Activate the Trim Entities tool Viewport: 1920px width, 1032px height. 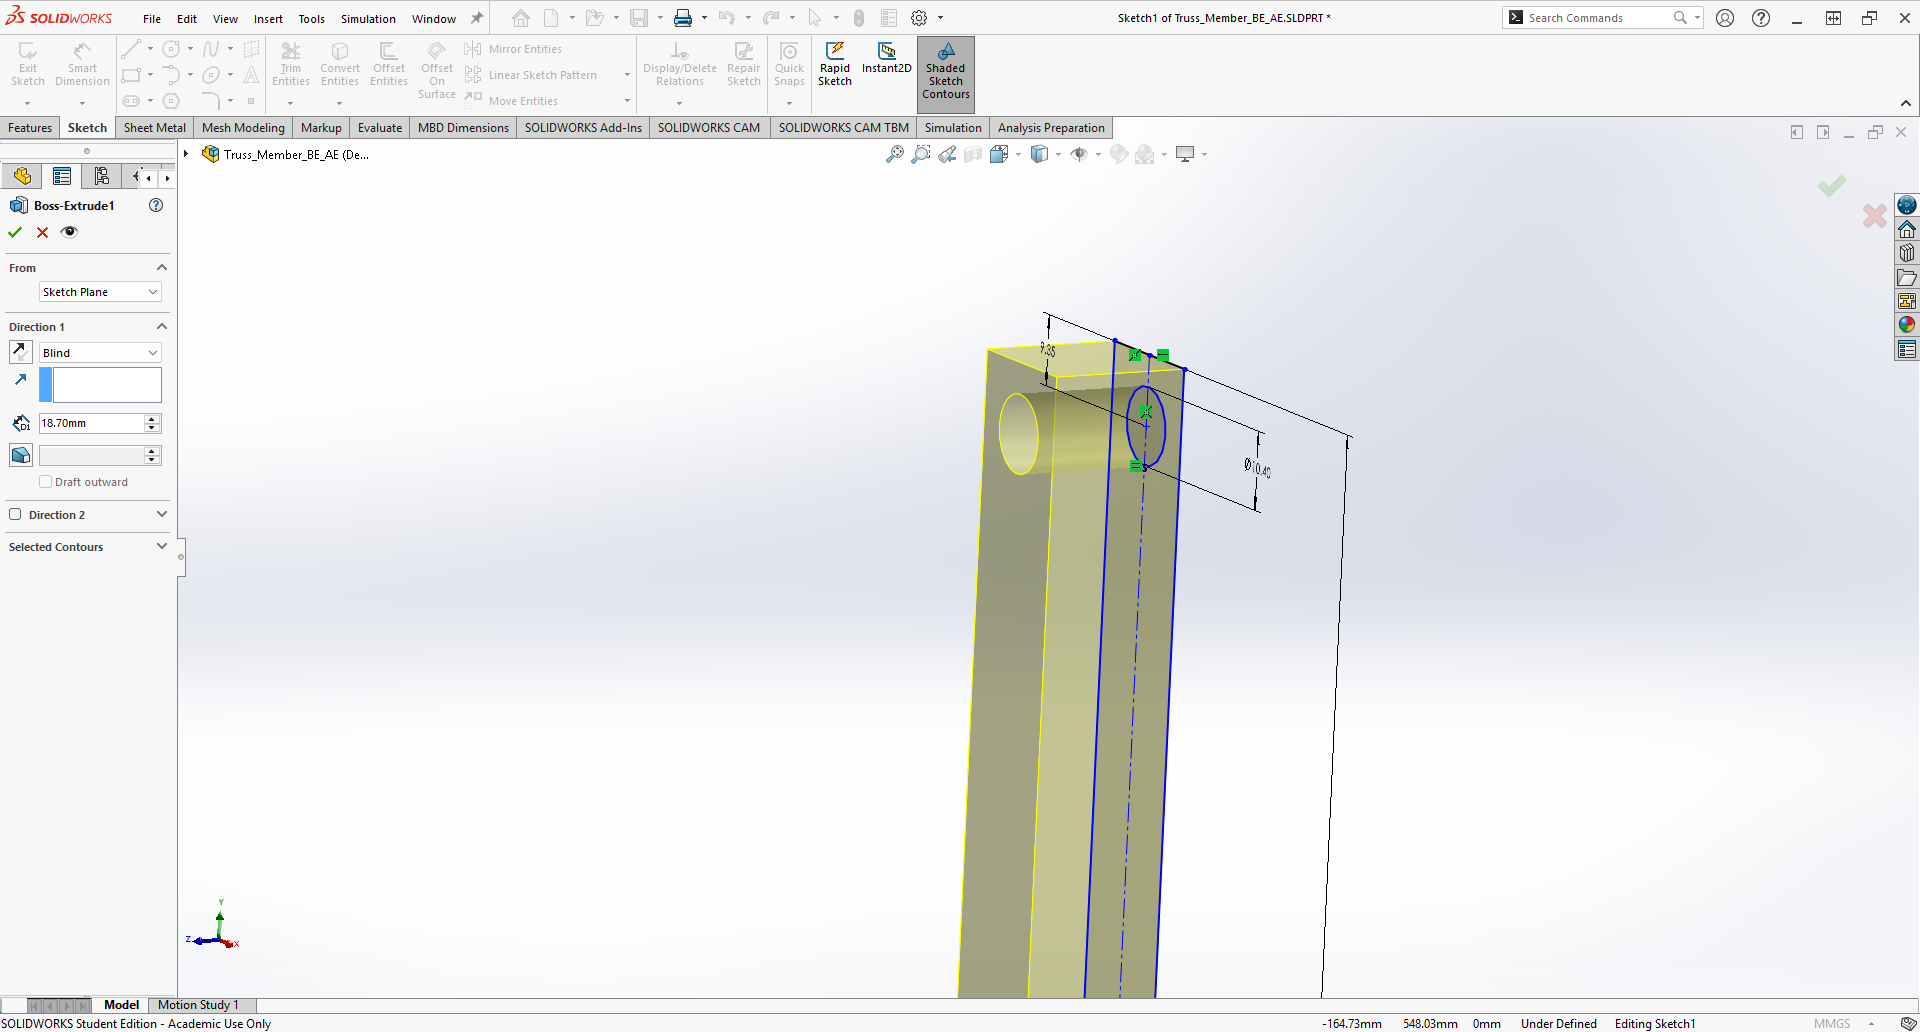(291, 65)
